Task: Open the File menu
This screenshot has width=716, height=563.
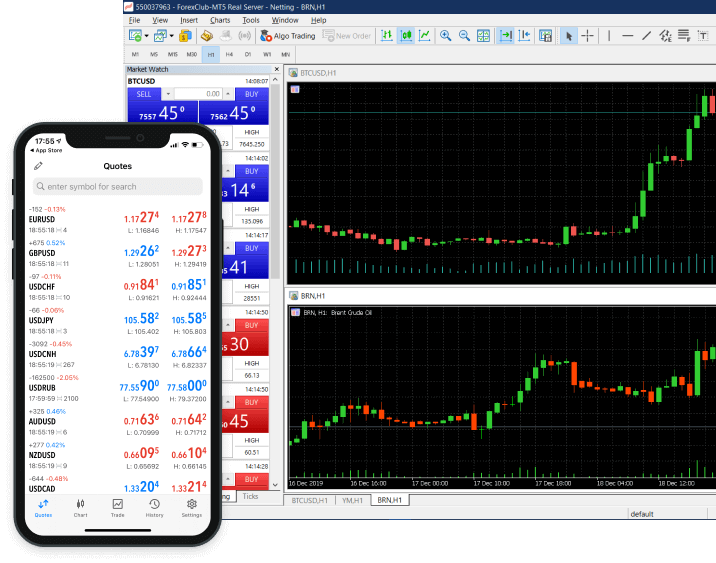Action: [134, 20]
